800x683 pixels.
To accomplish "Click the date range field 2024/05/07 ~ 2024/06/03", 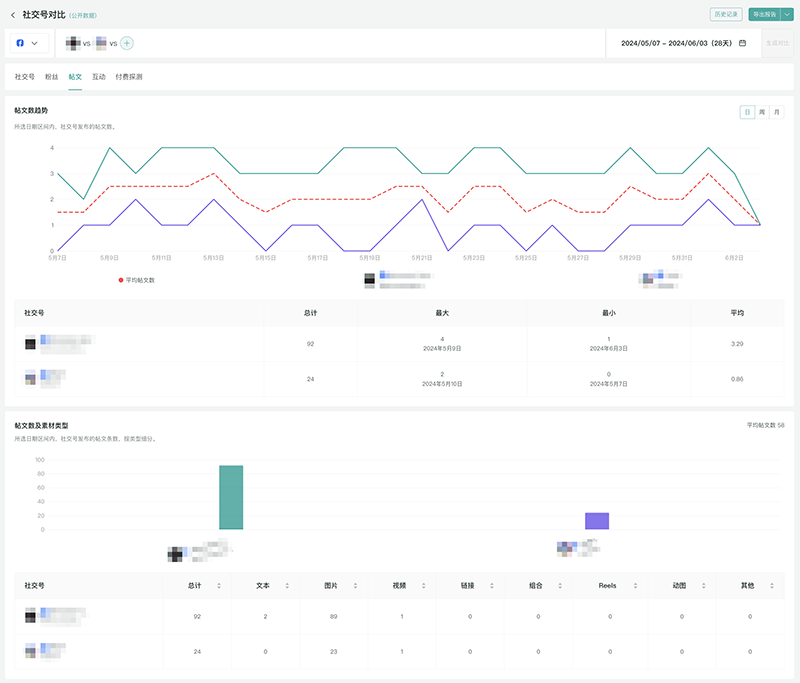I will pyautogui.click(x=676, y=43).
